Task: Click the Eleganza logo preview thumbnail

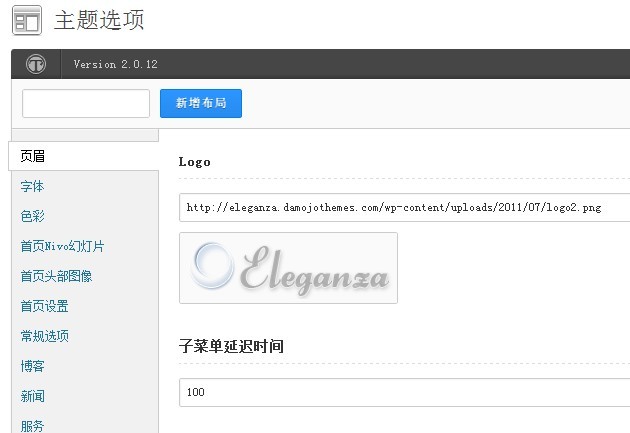Action: click(x=288, y=268)
